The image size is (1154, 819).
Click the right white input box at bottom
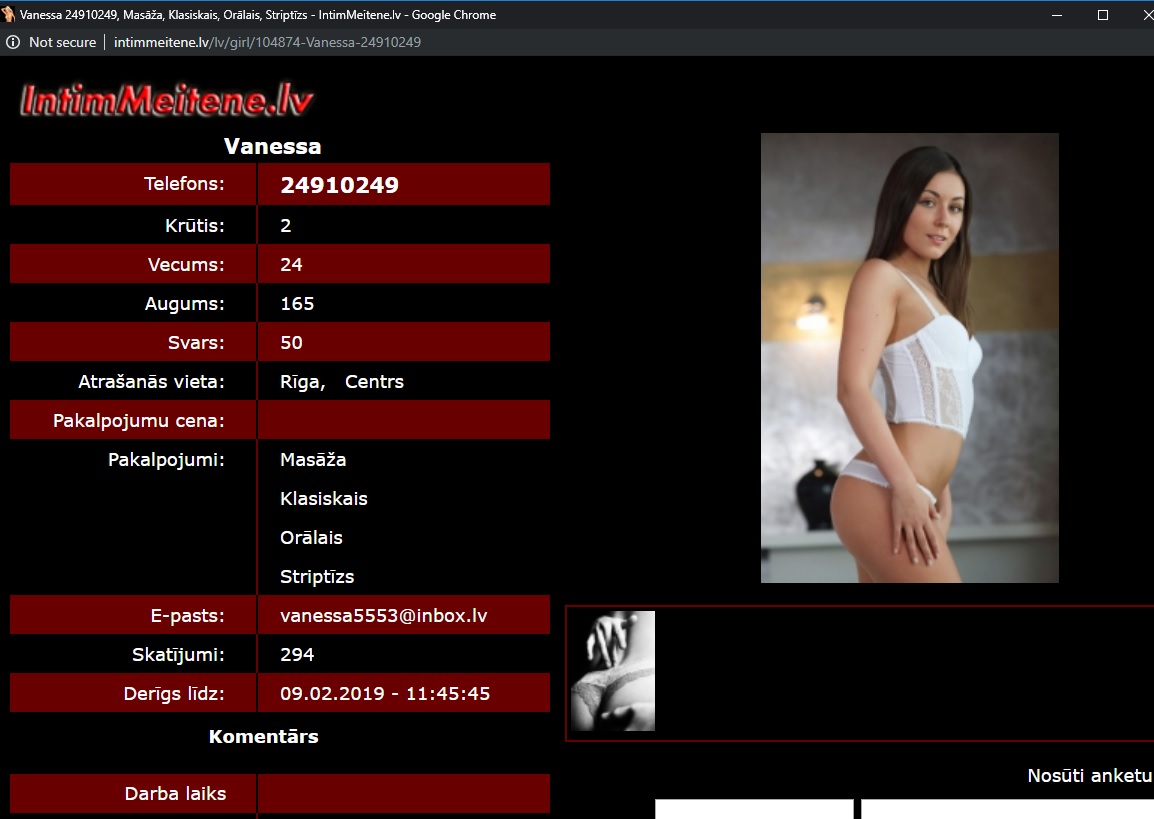tap(1006, 809)
